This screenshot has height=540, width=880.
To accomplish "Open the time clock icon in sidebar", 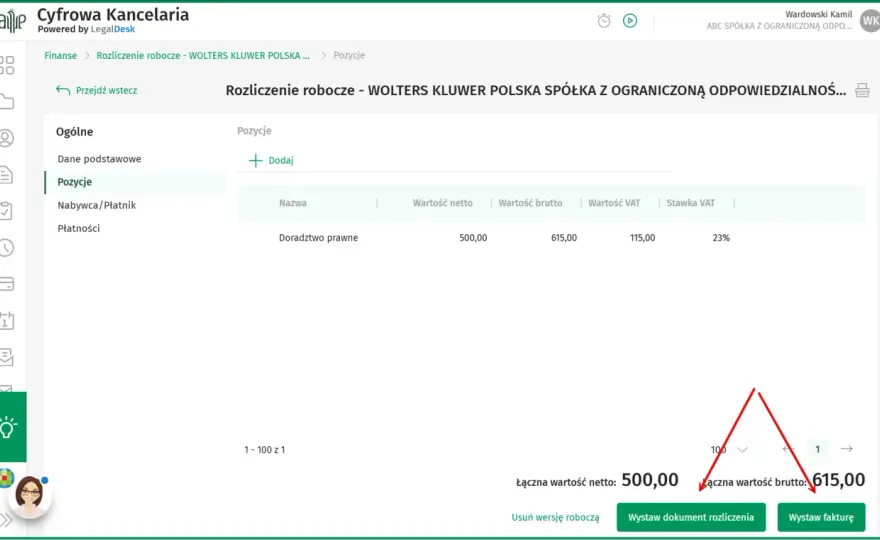I will 6,248.
